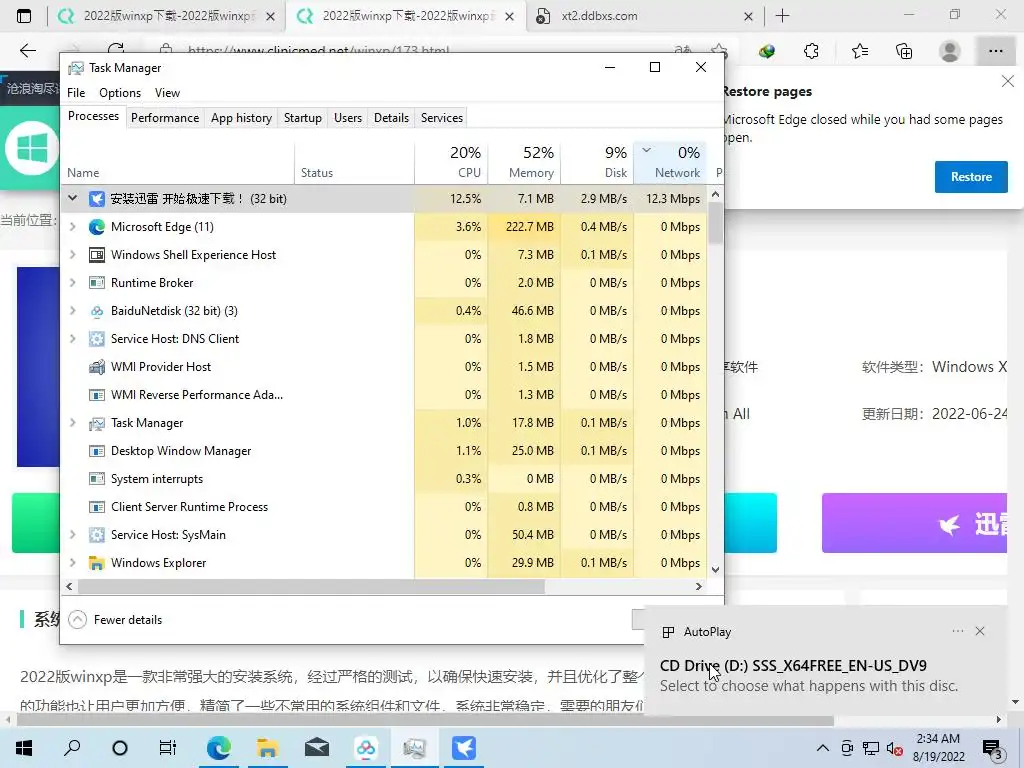The width and height of the screenshot is (1024, 768).
Task: Click the WMI Provider Host icon
Action: [97, 367]
